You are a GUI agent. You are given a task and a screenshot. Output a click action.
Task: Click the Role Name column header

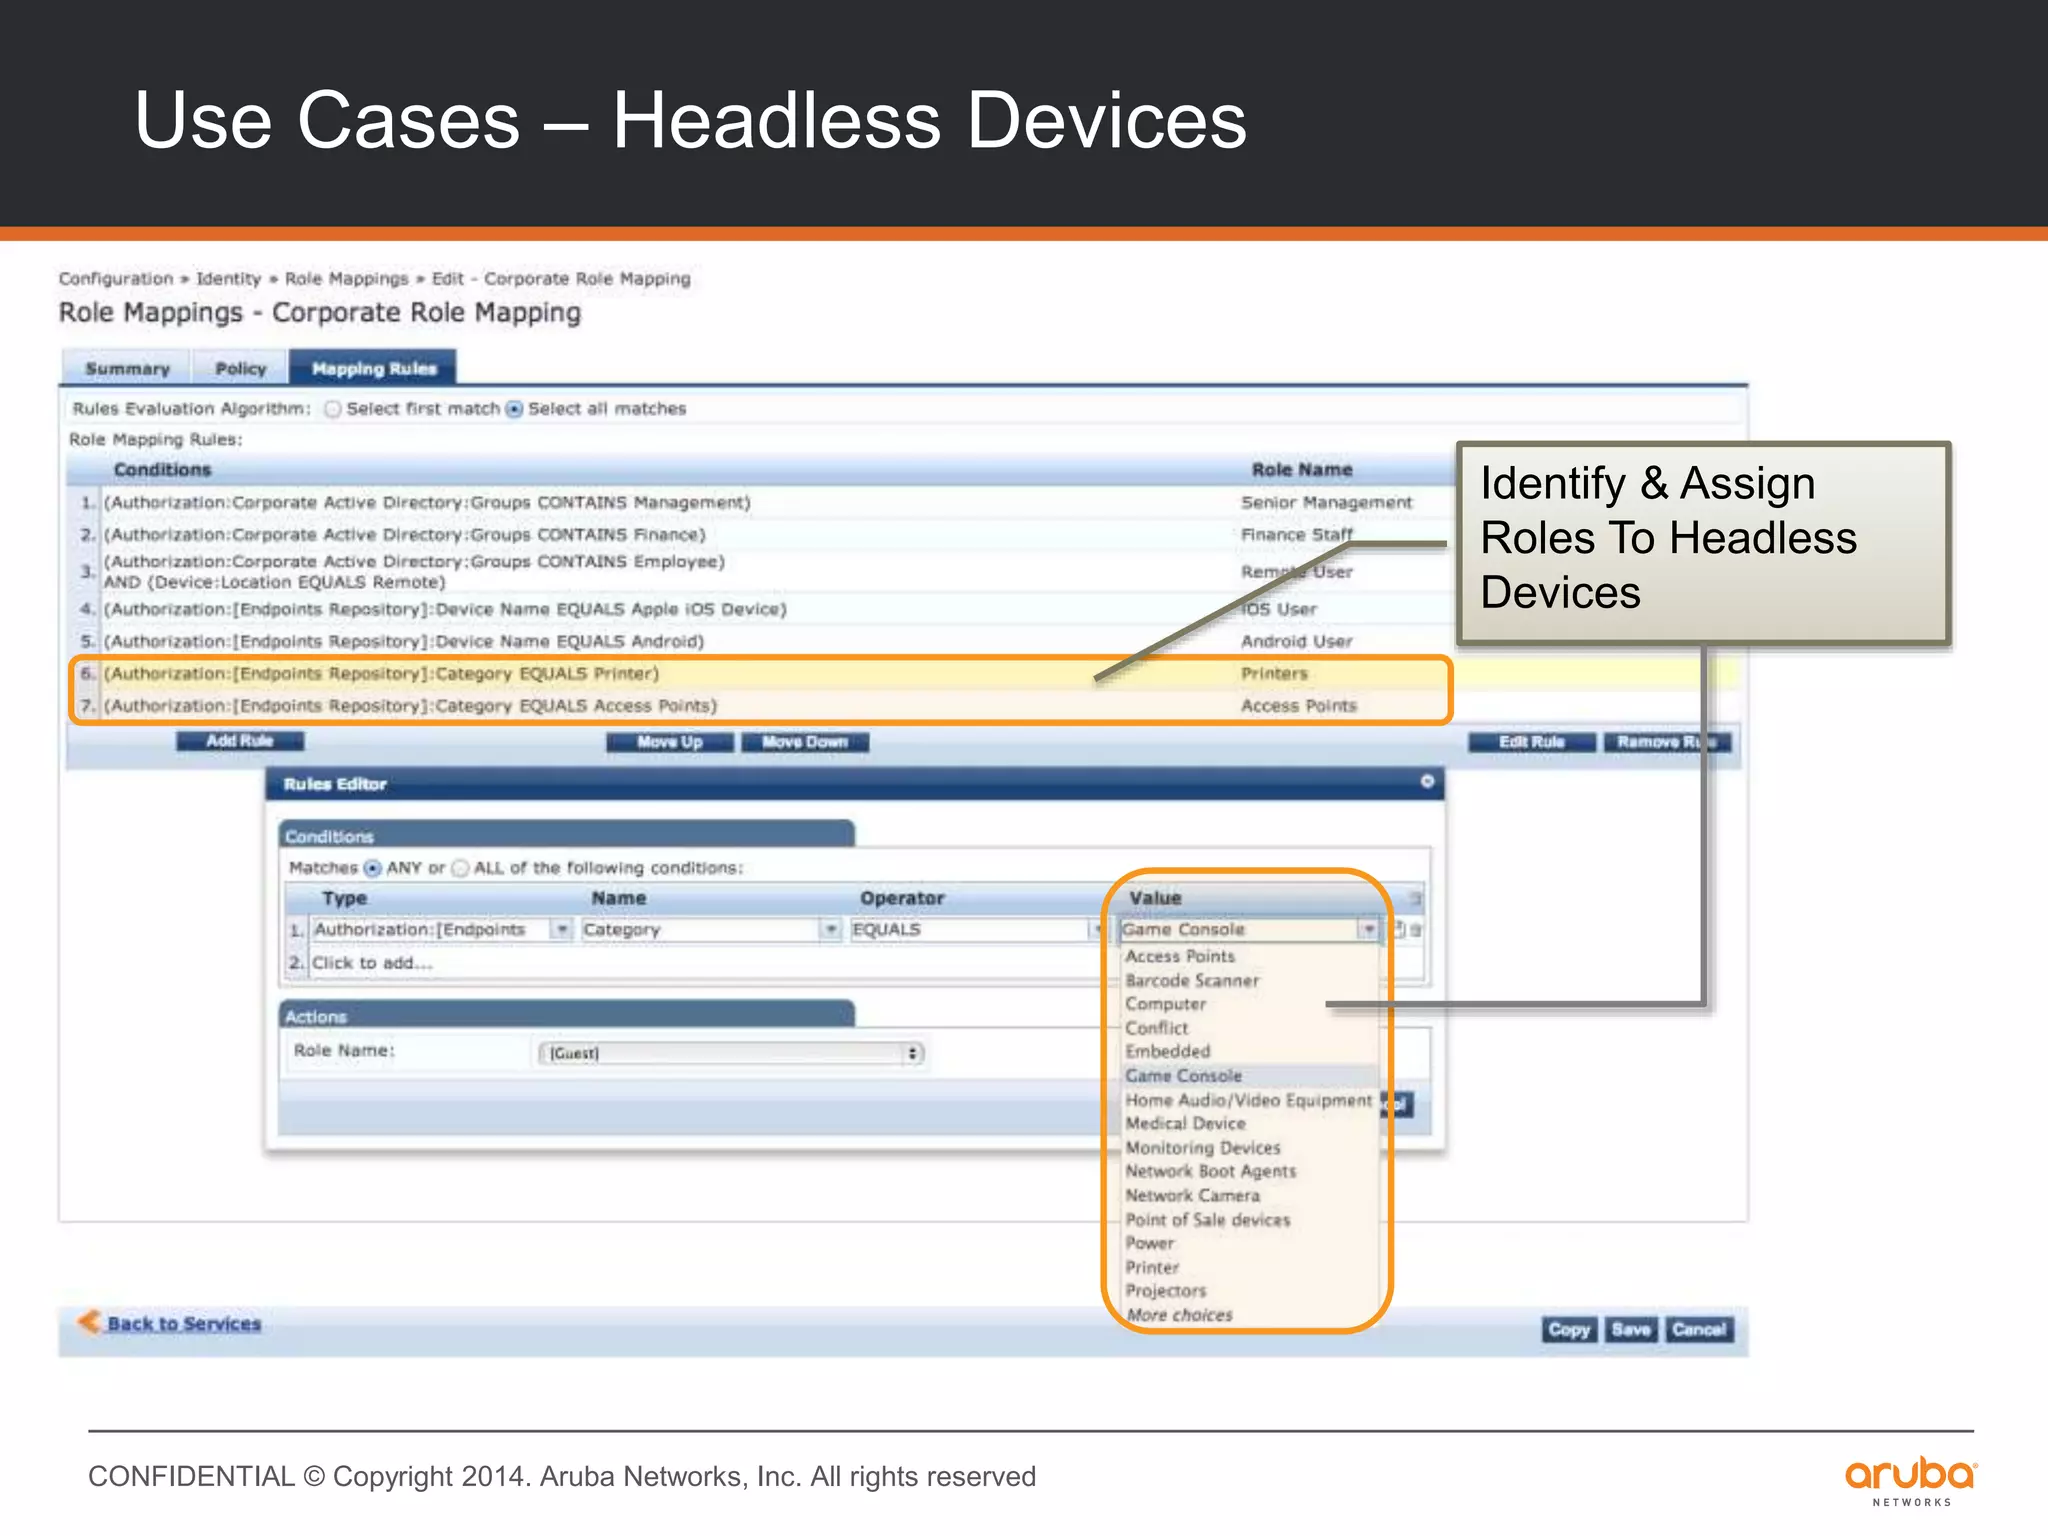click(x=1302, y=470)
